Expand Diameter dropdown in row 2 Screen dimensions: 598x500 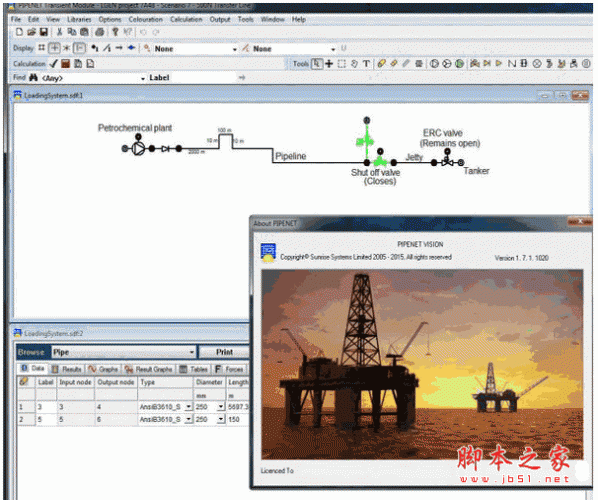point(221,420)
